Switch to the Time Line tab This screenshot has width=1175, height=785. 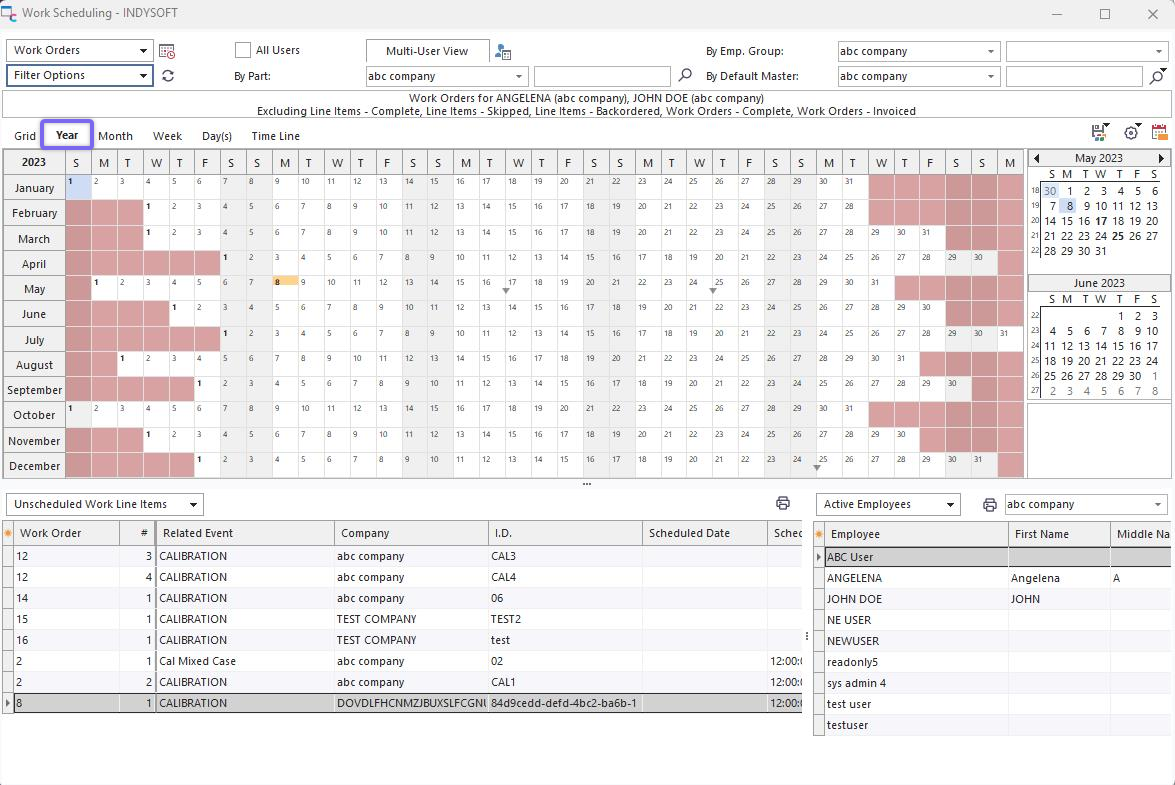(x=275, y=136)
